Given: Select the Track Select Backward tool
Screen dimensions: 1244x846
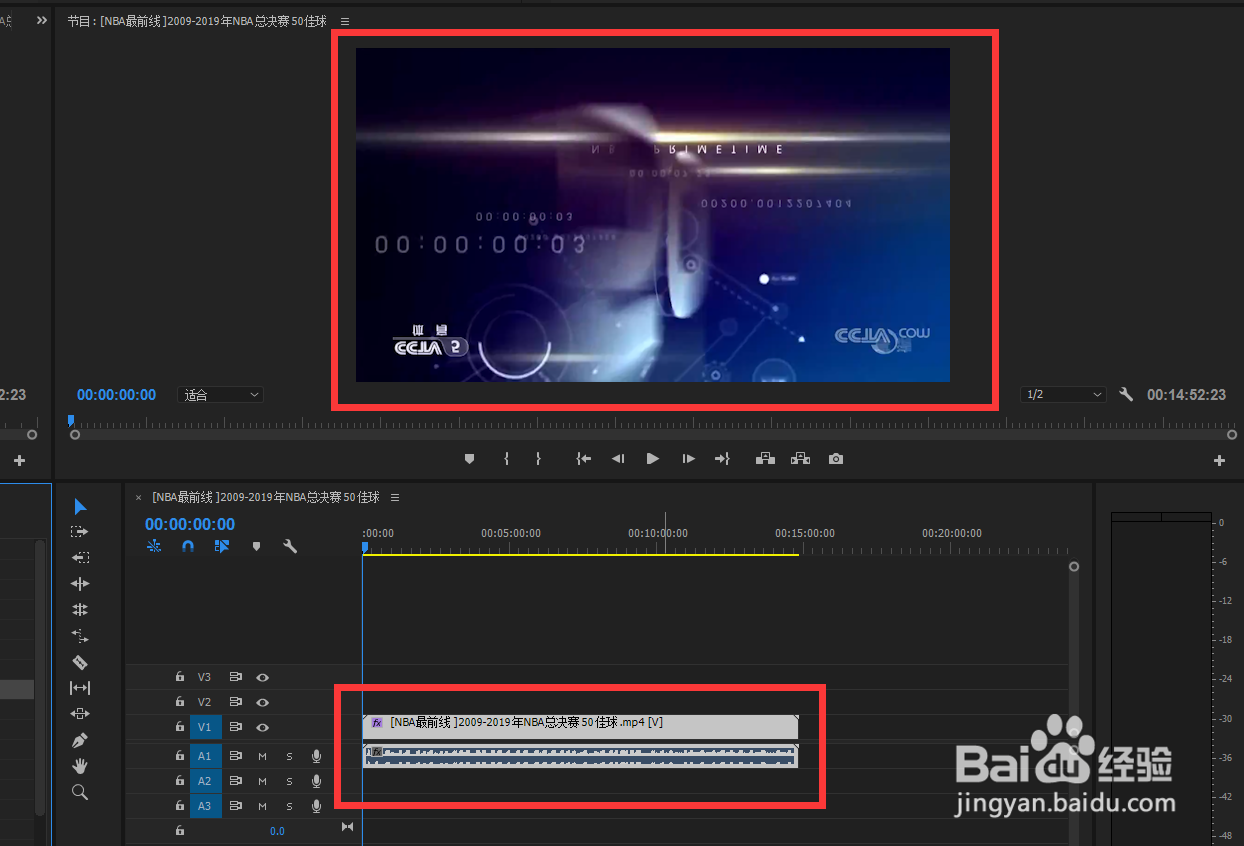Looking at the screenshot, I should pos(80,558).
